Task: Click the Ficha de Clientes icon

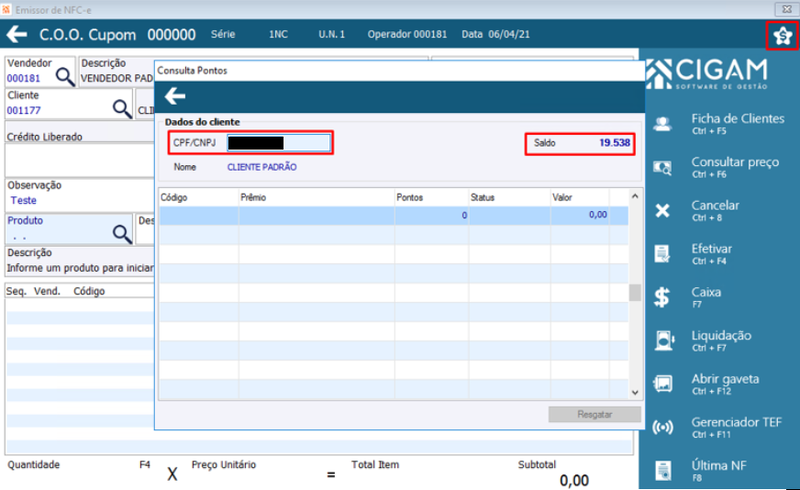Action: click(x=662, y=124)
